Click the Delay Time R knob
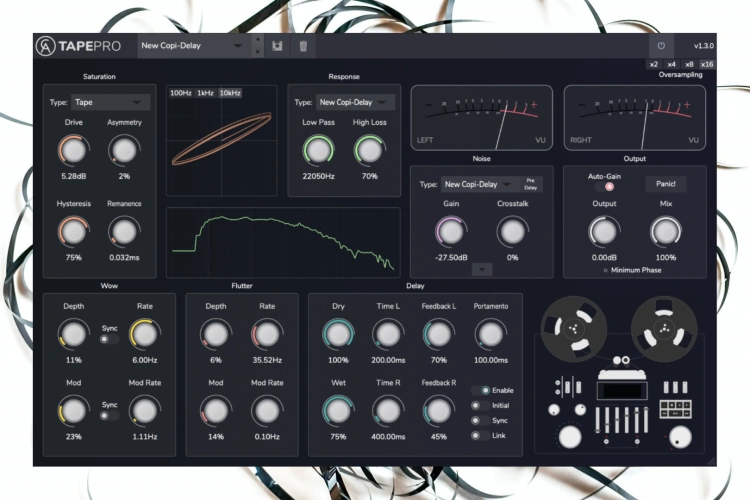 click(388, 411)
